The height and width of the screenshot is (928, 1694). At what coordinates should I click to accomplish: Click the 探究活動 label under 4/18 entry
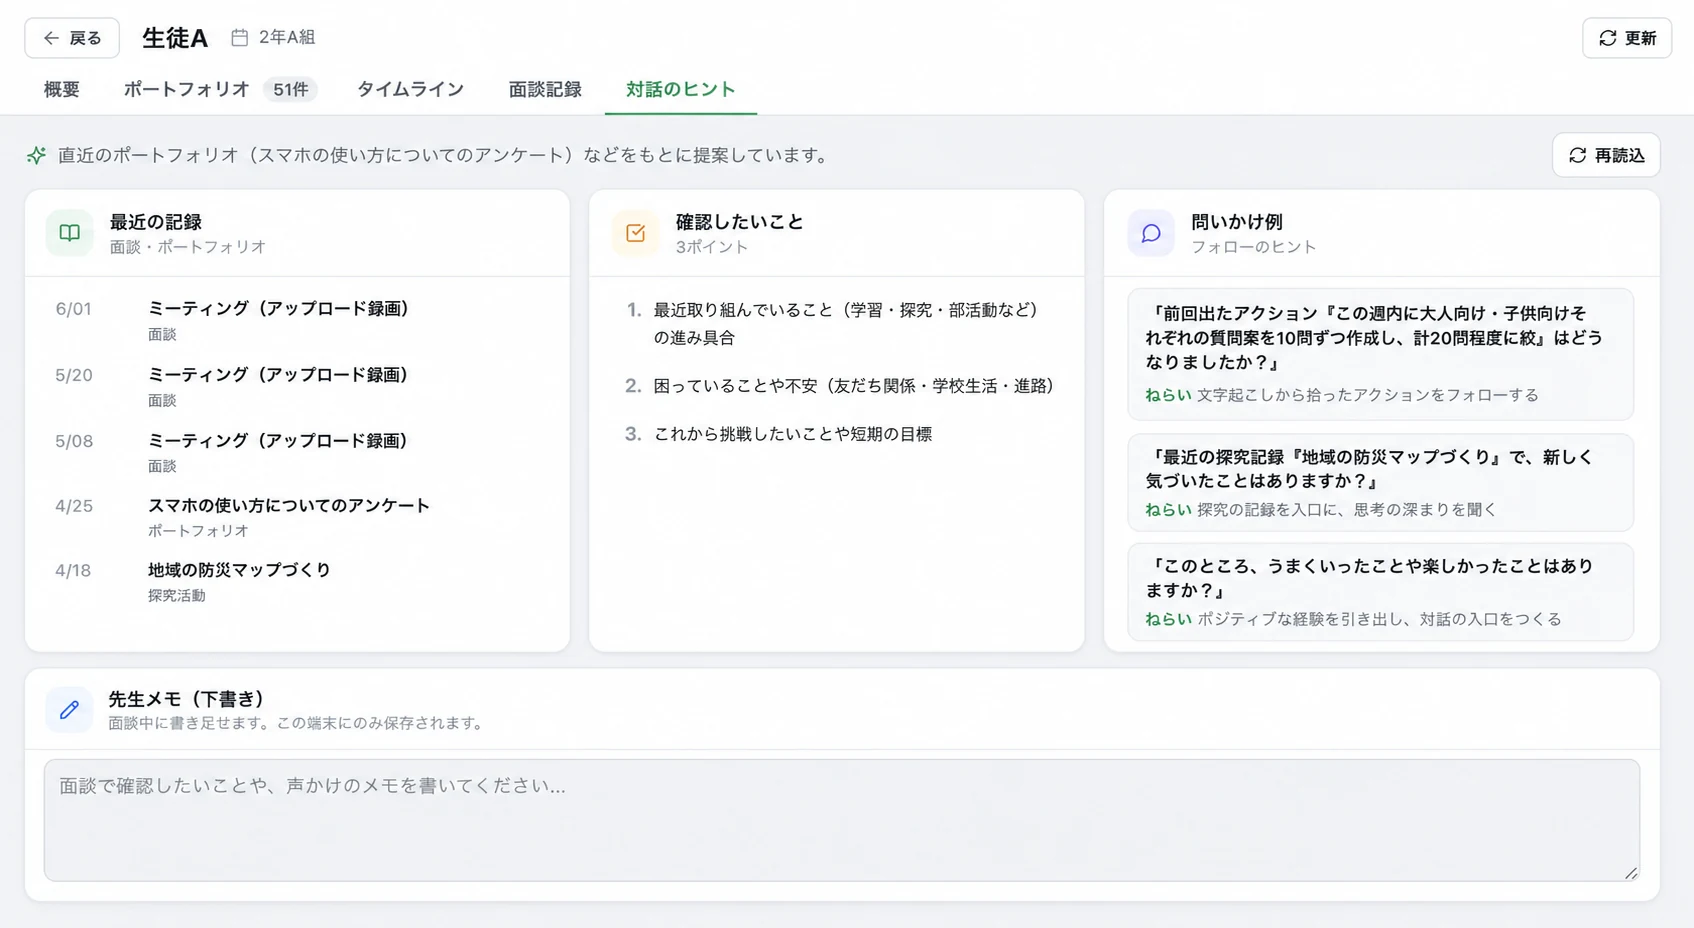click(177, 595)
